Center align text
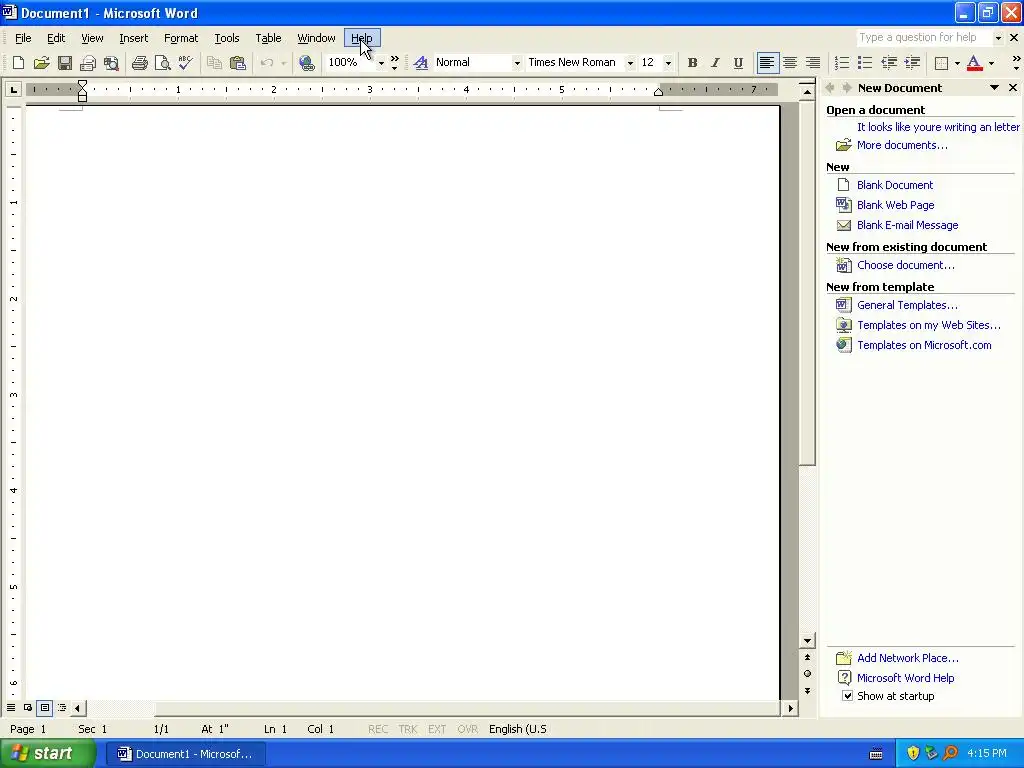This screenshot has width=1024, height=768. (x=790, y=63)
